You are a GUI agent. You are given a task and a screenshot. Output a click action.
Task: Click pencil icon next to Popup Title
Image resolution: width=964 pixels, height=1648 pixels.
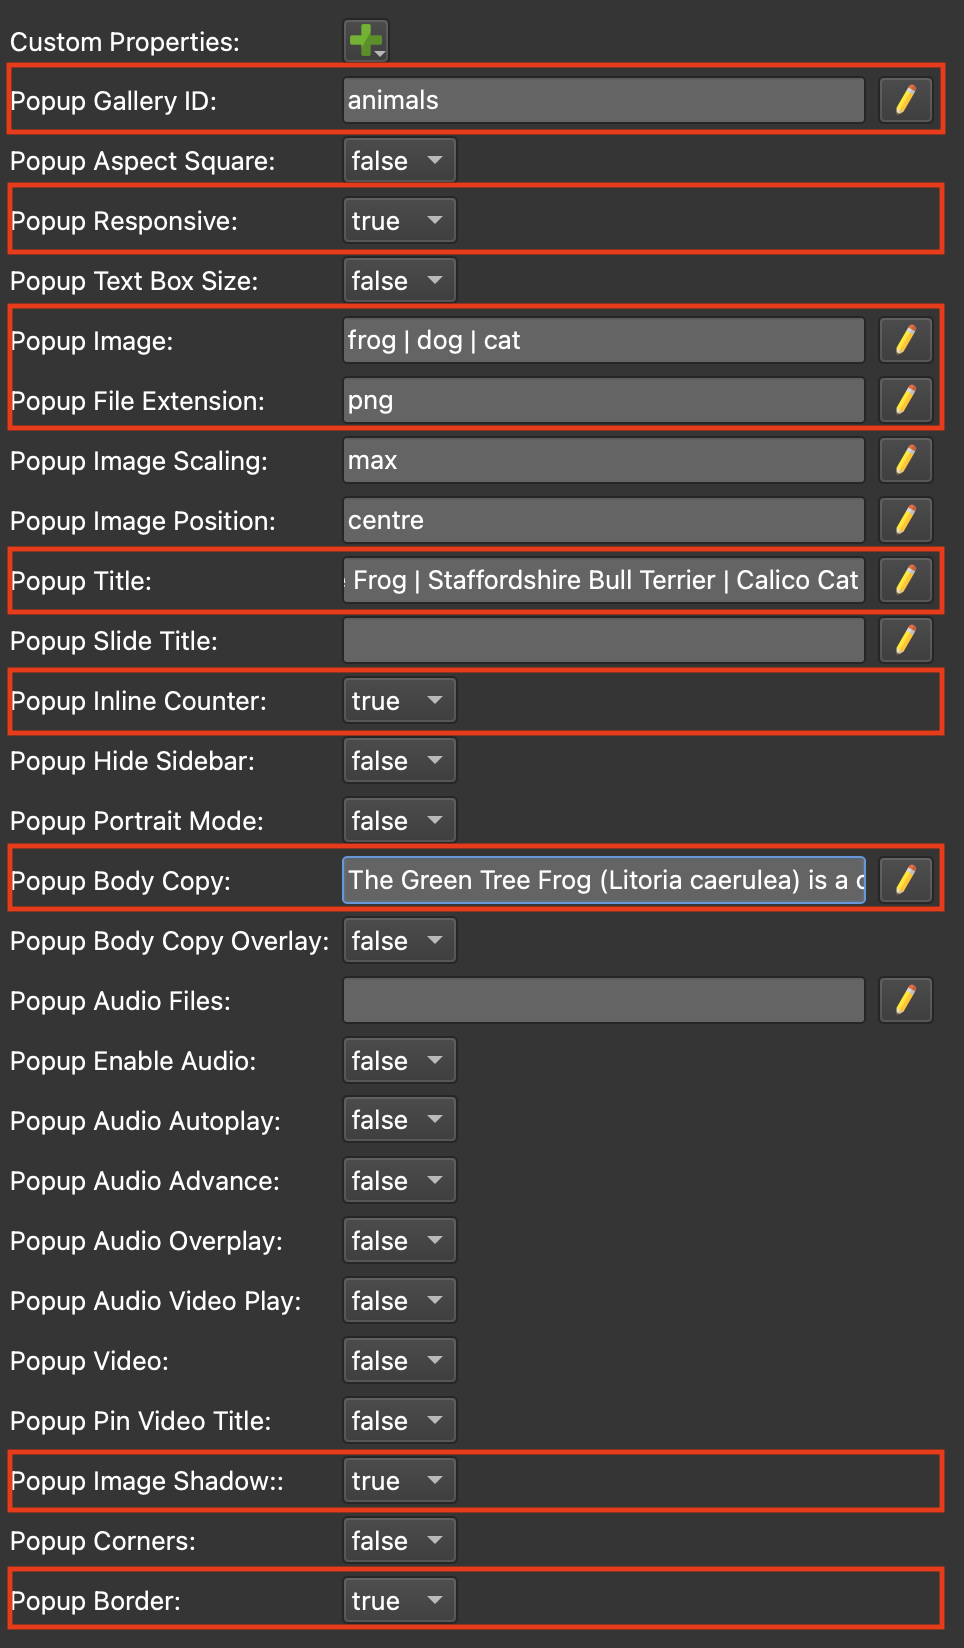[x=906, y=580]
